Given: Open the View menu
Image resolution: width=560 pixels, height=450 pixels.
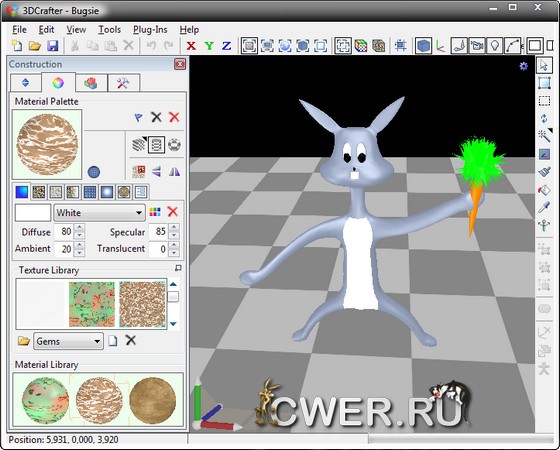Looking at the screenshot, I should click(x=76, y=30).
